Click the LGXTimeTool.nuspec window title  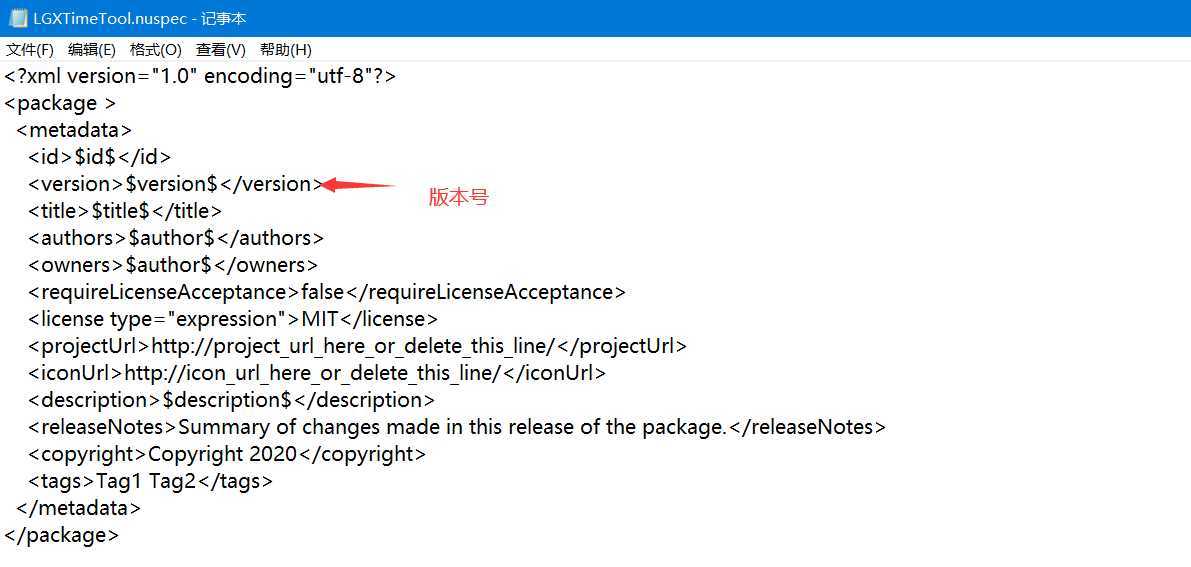click(140, 18)
